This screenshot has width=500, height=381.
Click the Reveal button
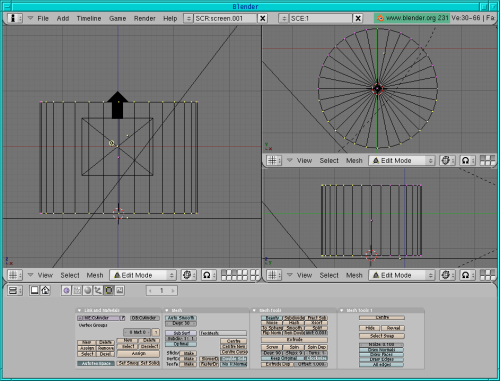pyautogui.click(x=393, y=328)
